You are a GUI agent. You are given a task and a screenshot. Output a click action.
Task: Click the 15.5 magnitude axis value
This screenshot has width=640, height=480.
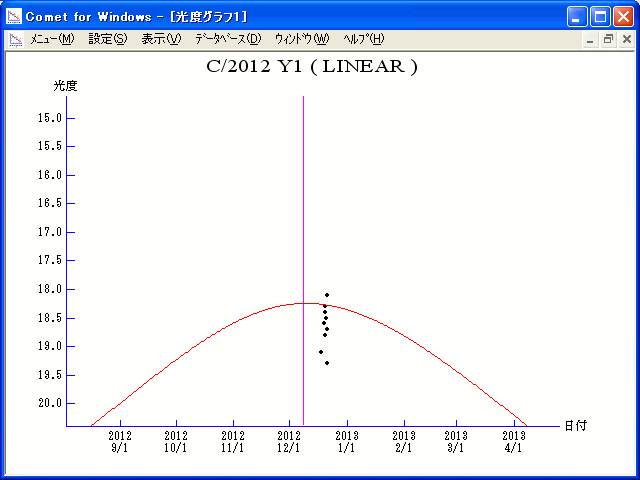click(x=50, y=146)
